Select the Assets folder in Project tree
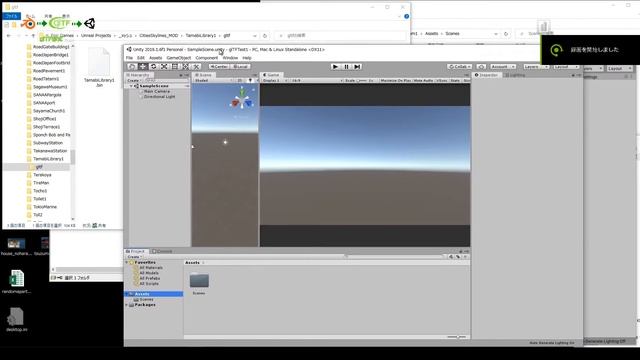The width and height of the screenshot is (640, 360). tap(154, 294)
